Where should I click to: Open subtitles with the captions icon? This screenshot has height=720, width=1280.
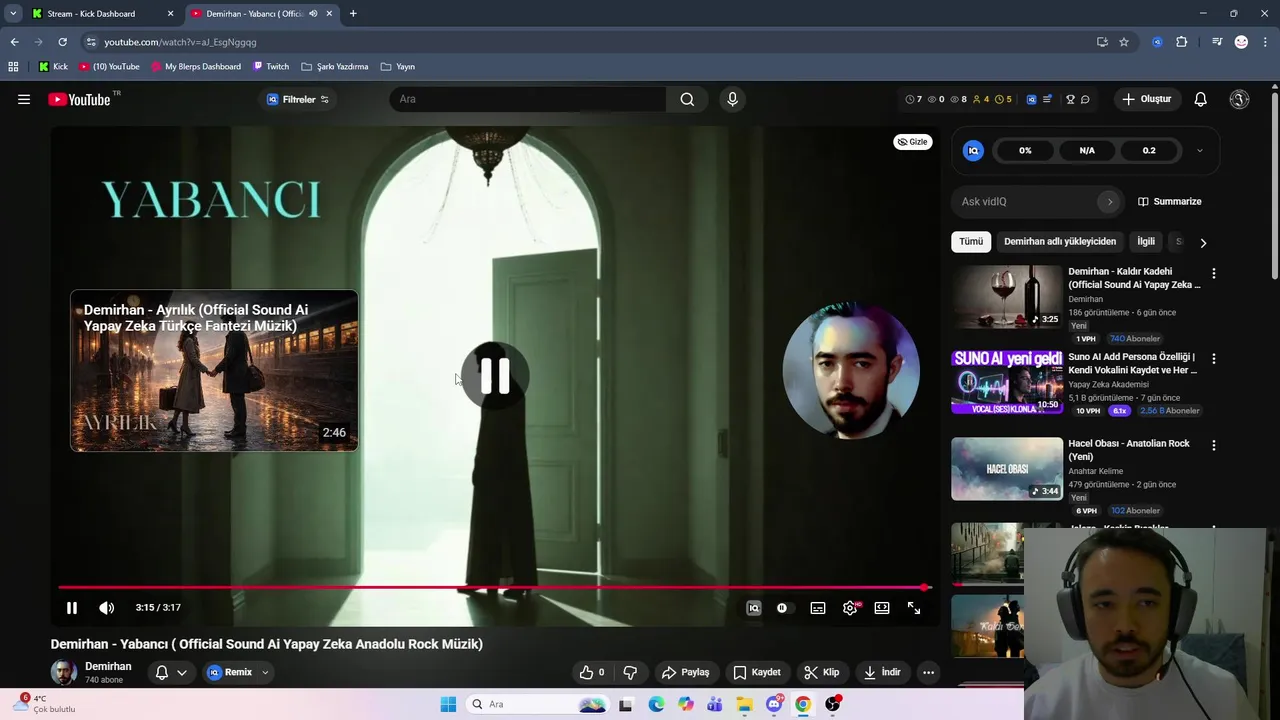click(x=818, y=608)
